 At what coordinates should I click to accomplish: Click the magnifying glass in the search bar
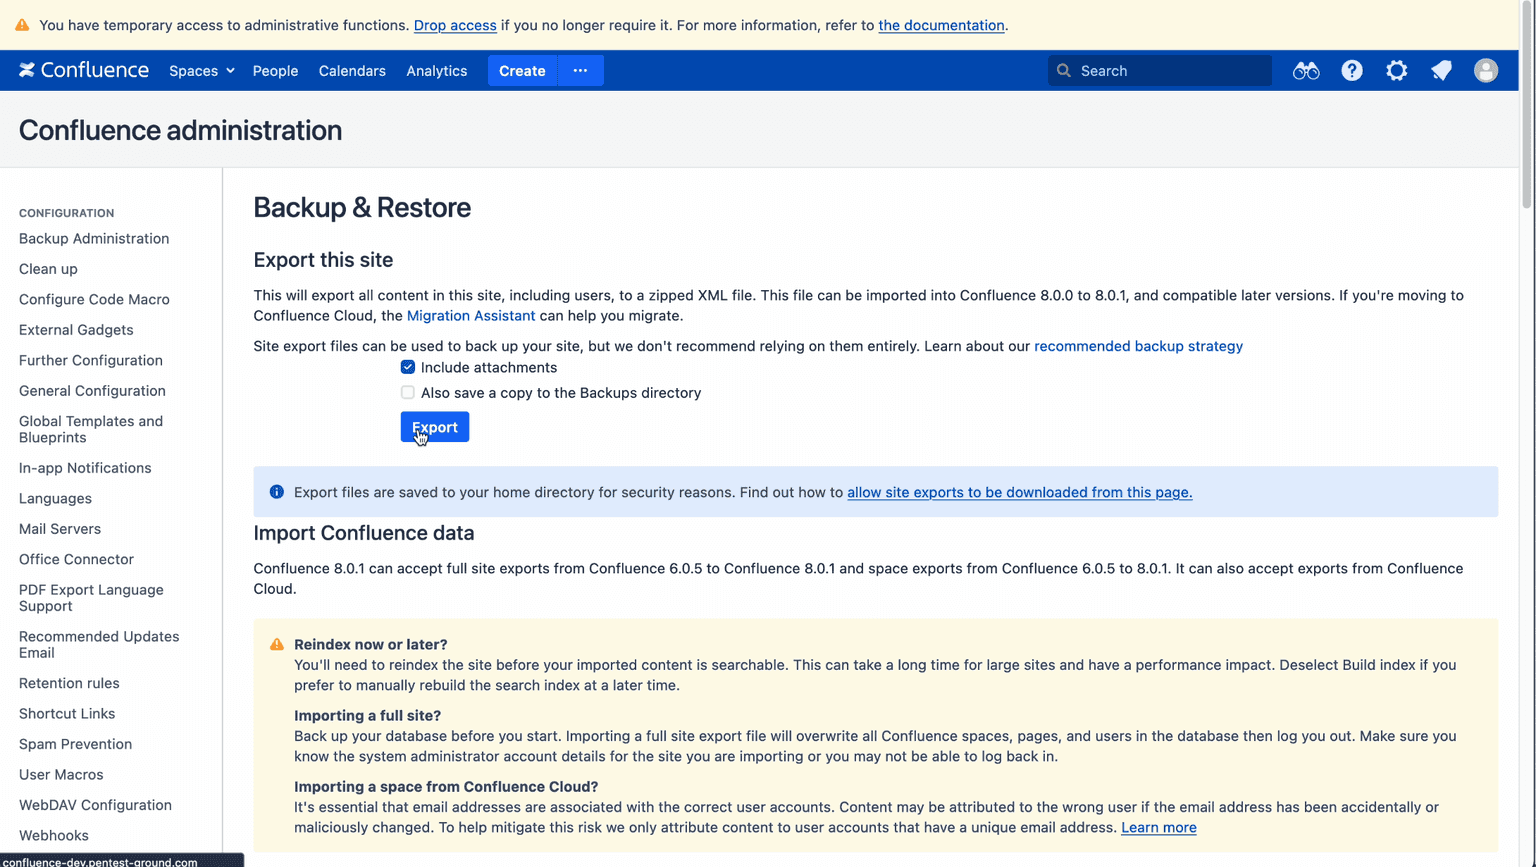pyautogui.click(x=1064, y=70)
